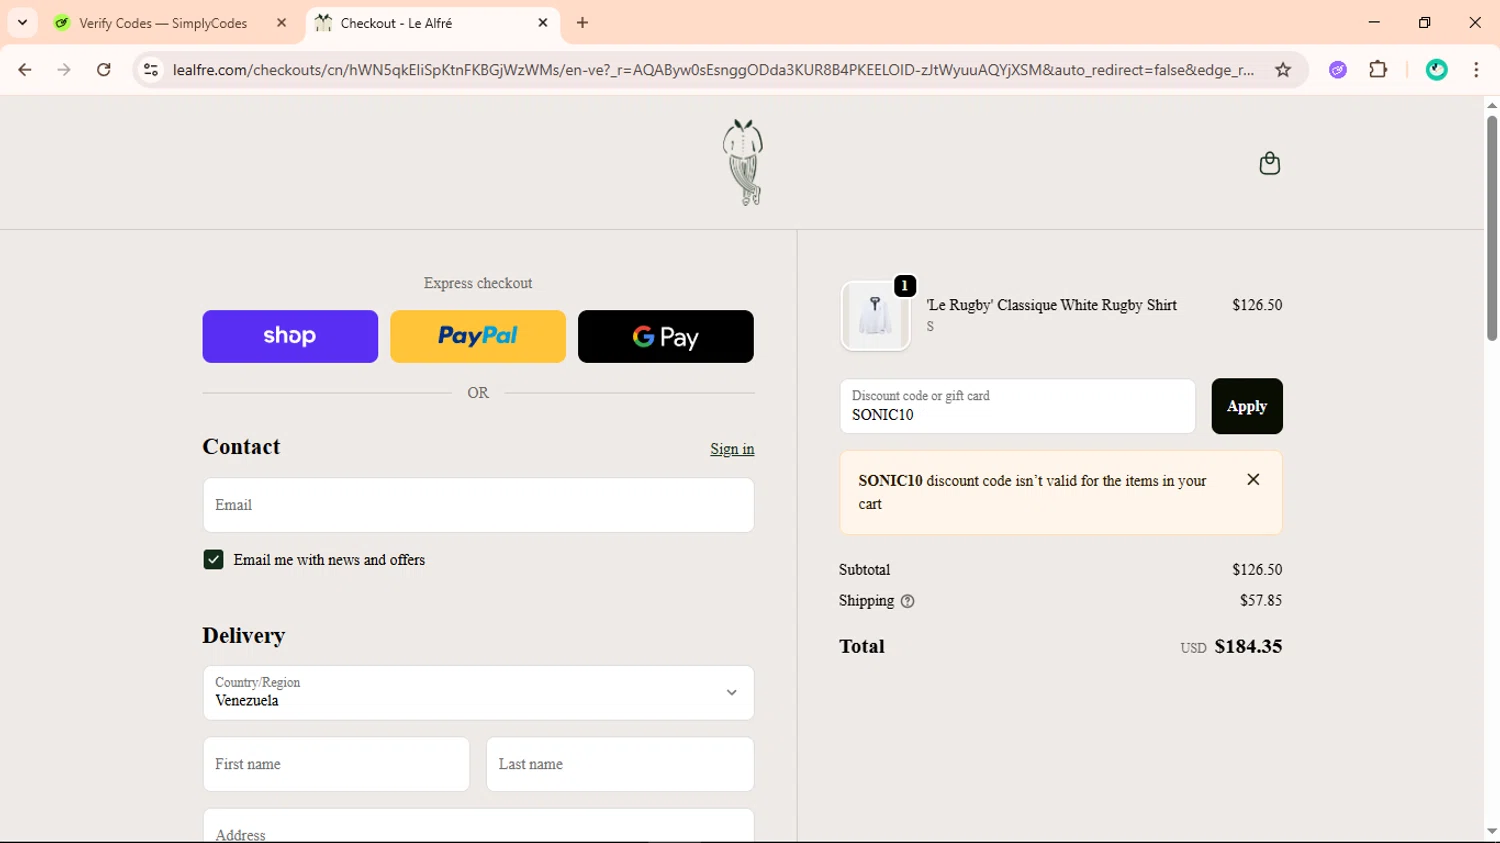Click the $57.85 shipping cost
Viewport: 1500px width, 843px height.
click(1261, 601)
